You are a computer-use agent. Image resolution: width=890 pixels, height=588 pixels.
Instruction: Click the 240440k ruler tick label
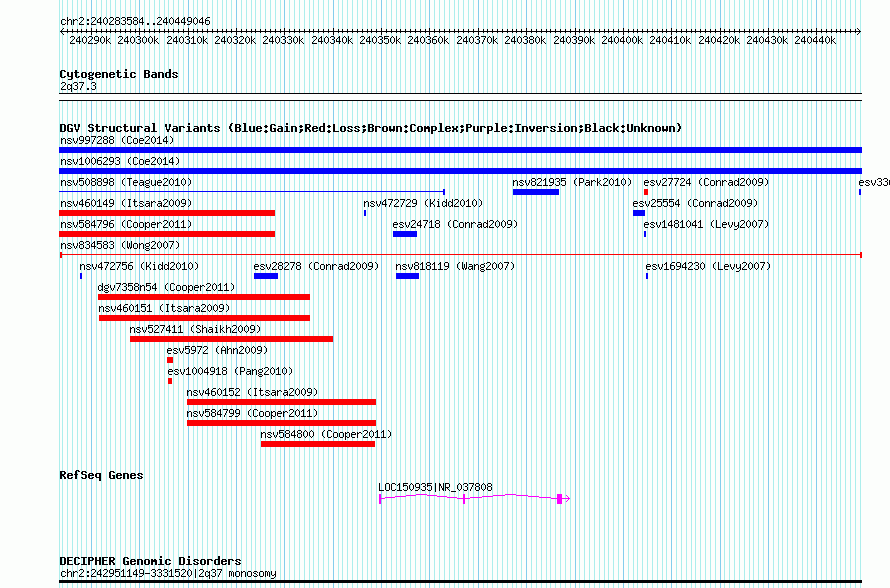(815, 40)
